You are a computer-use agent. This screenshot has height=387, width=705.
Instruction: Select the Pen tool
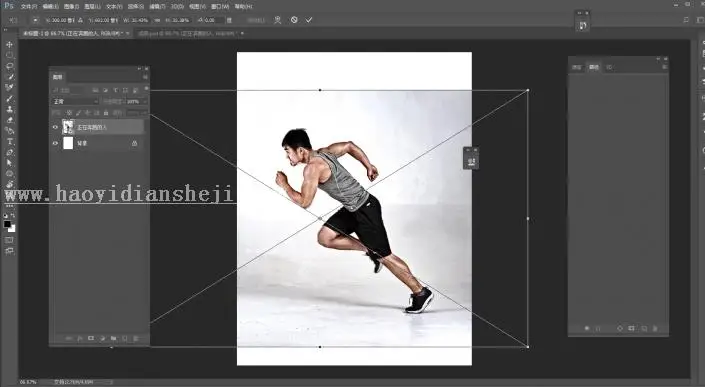coord(9,152)
